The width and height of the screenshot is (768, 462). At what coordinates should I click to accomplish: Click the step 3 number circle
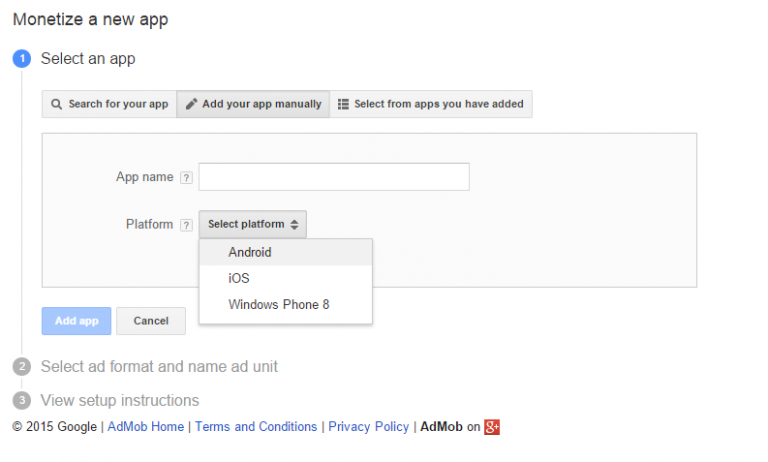(22, 401)
